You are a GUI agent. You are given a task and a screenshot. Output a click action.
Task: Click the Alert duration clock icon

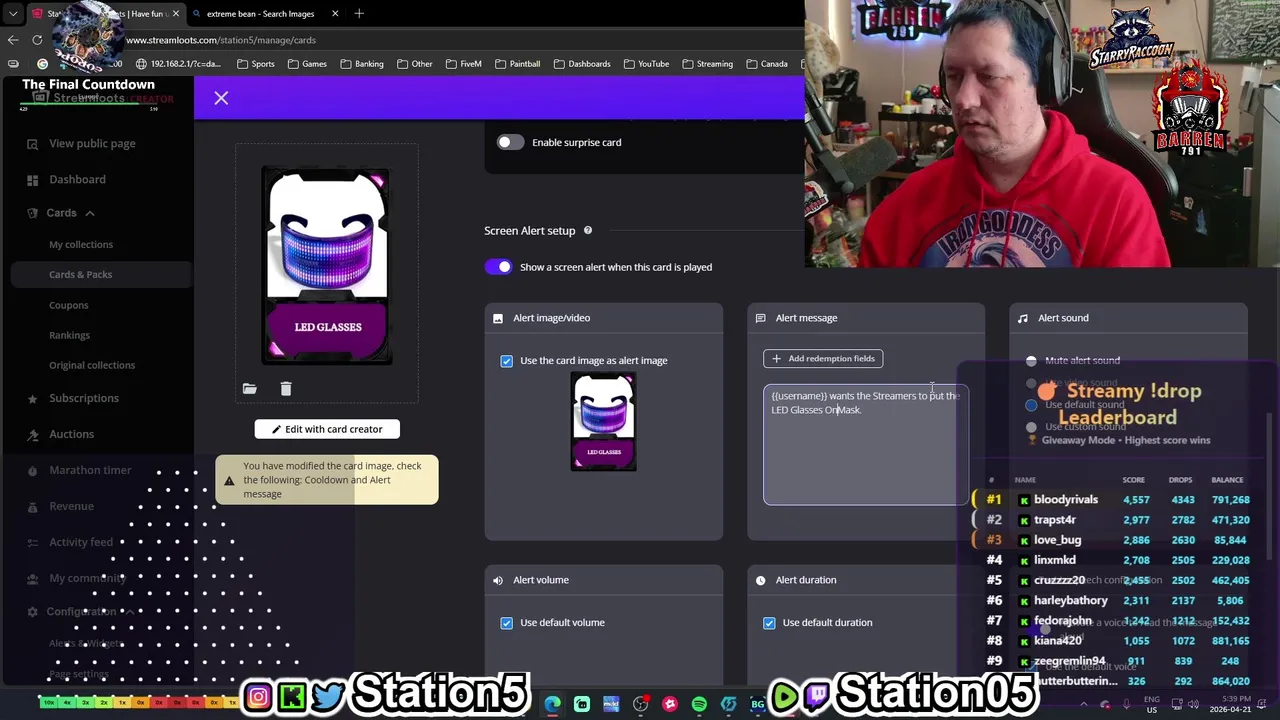click(x=760, y=580)
